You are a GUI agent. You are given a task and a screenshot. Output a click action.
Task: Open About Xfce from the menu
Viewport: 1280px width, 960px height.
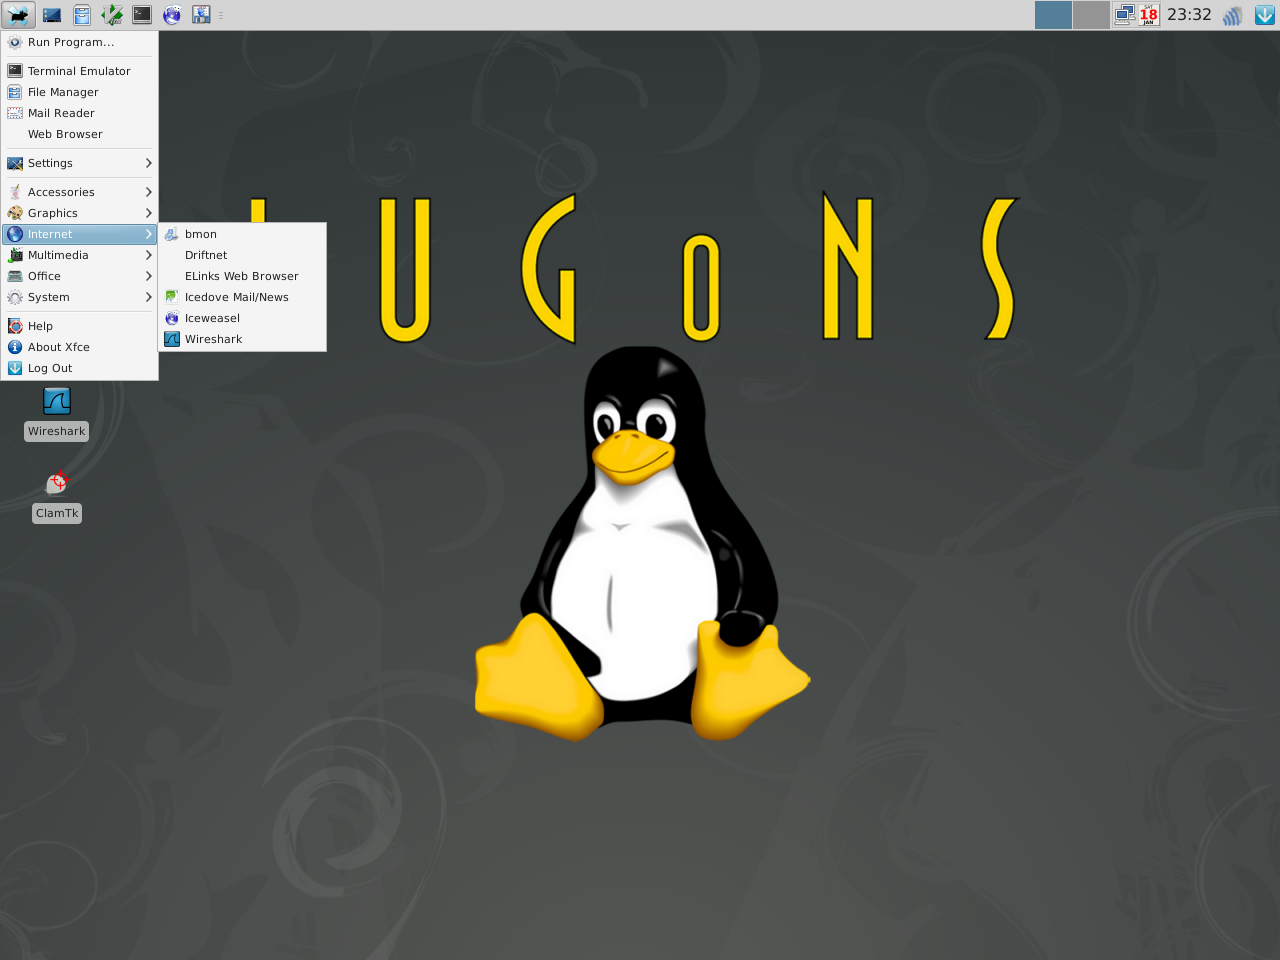click(x=79, y=347)
